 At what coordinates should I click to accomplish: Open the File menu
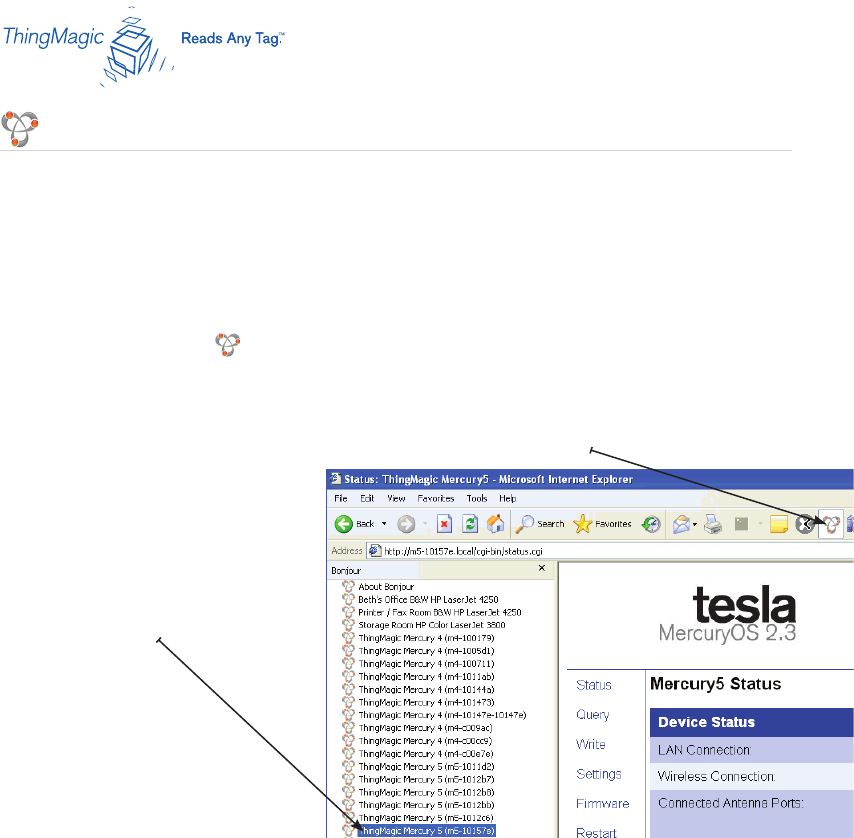[x=341, y=498]
